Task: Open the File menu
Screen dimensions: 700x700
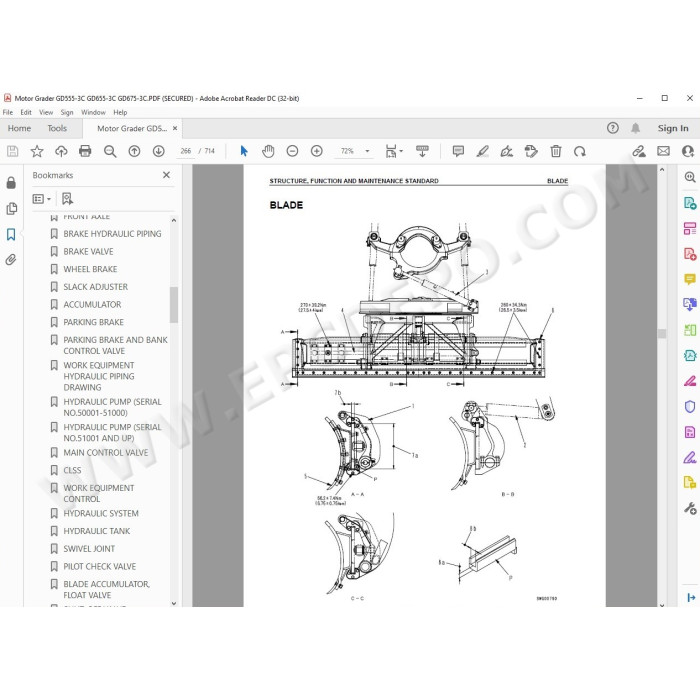Action: click(x=8, y=112)
